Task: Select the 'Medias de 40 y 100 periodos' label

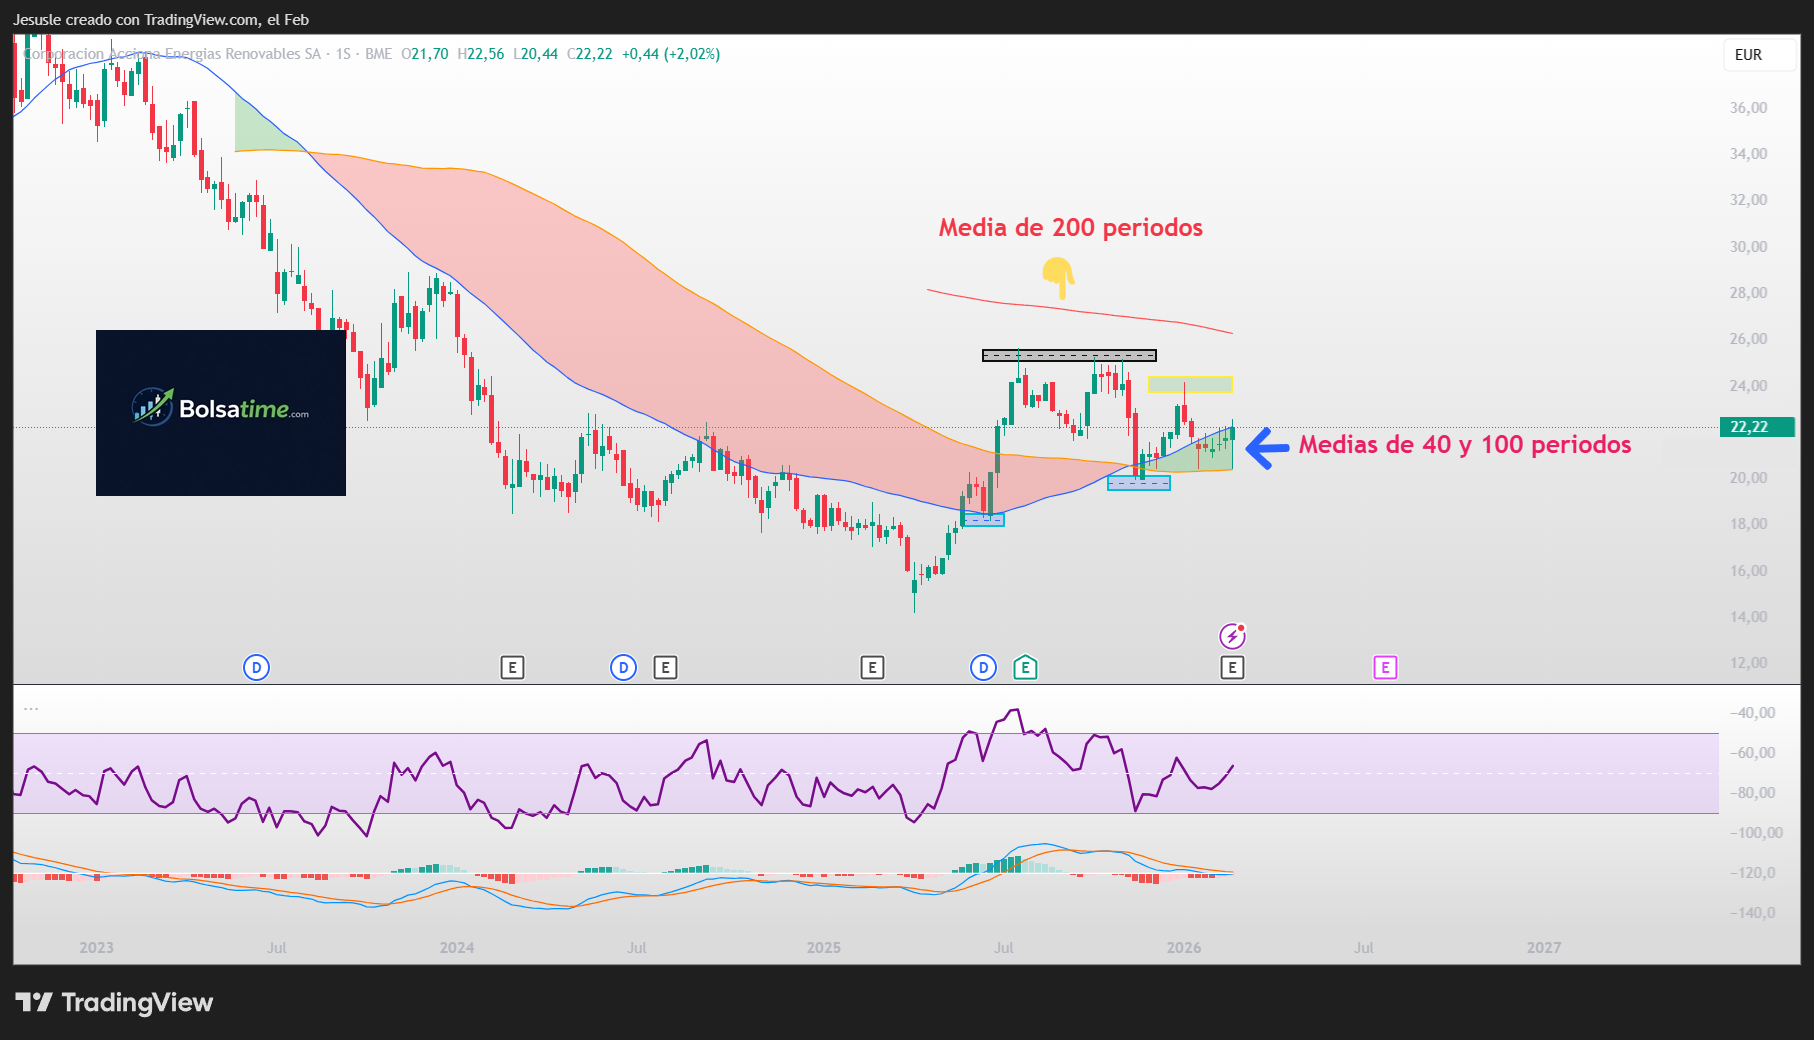Action: click(1464, 445)
